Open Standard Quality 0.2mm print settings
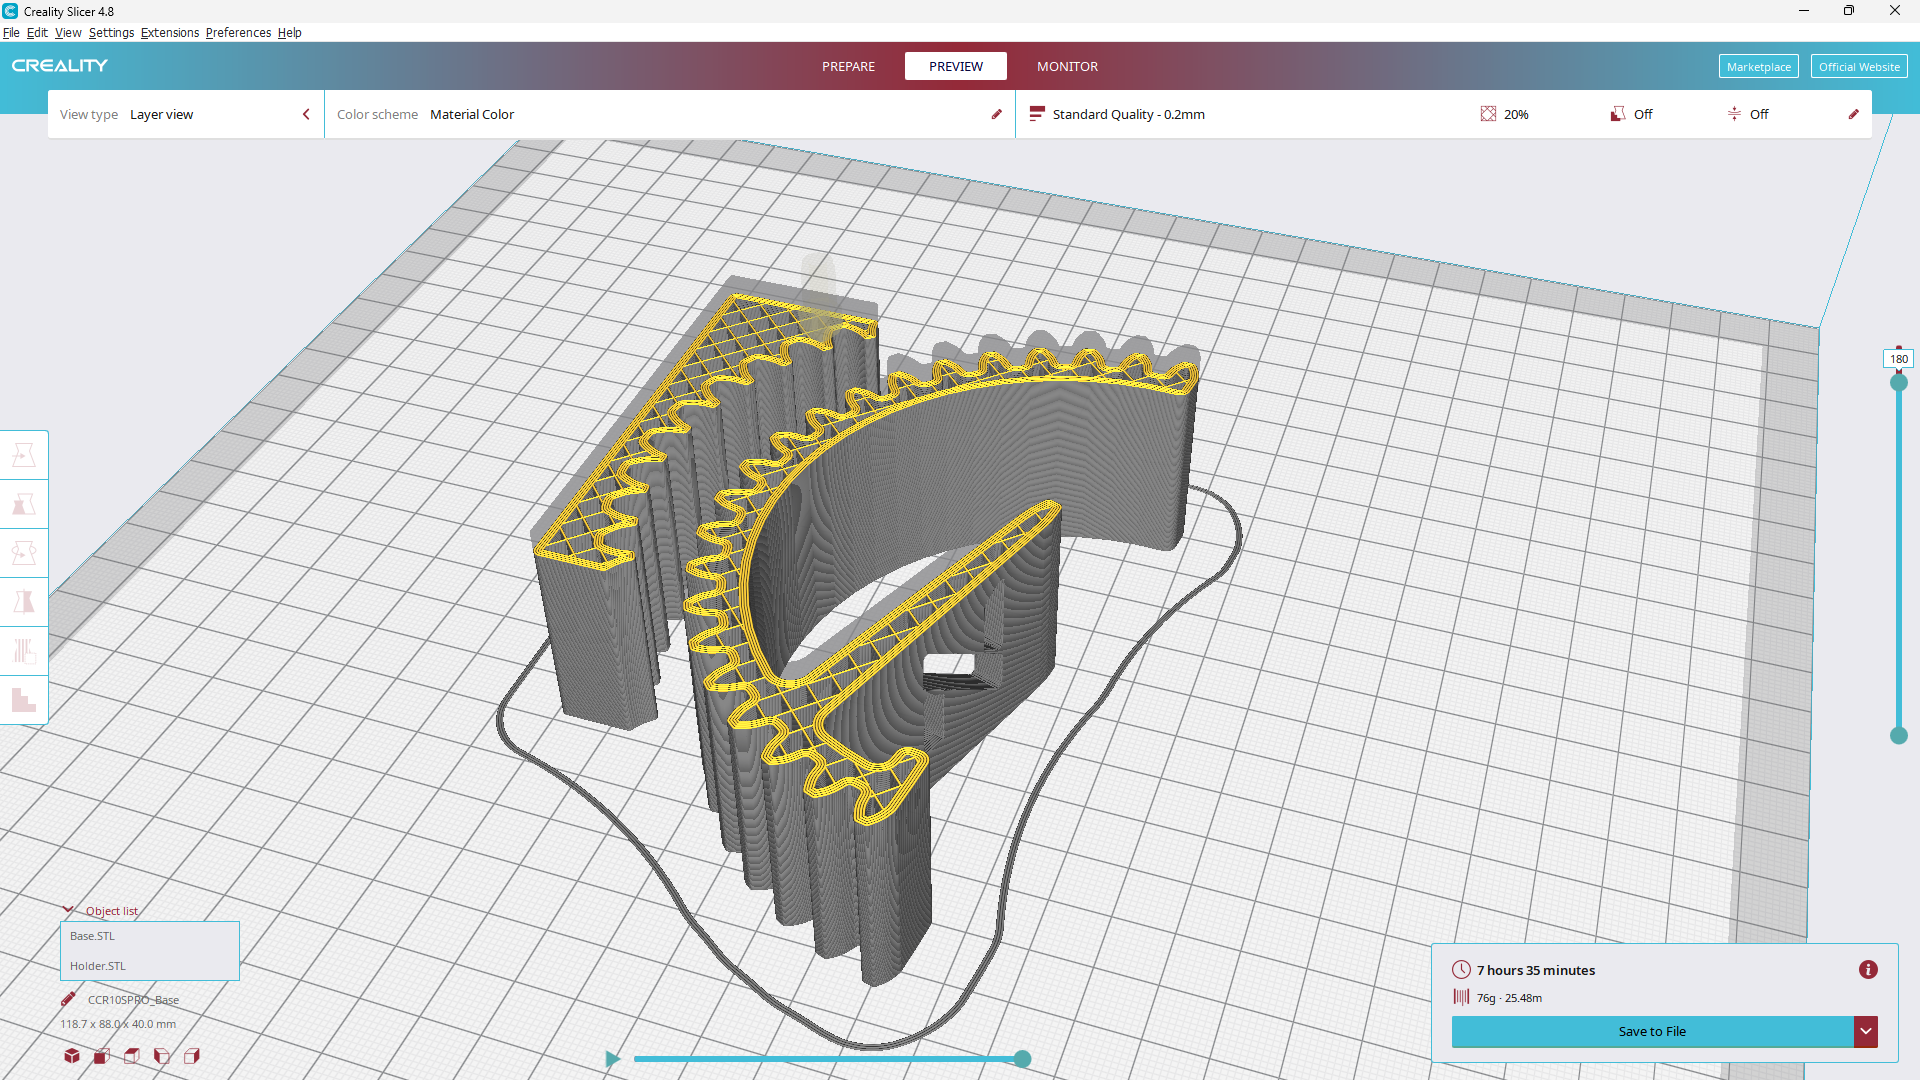The image size is (1920, 1080). (1128, 114)
